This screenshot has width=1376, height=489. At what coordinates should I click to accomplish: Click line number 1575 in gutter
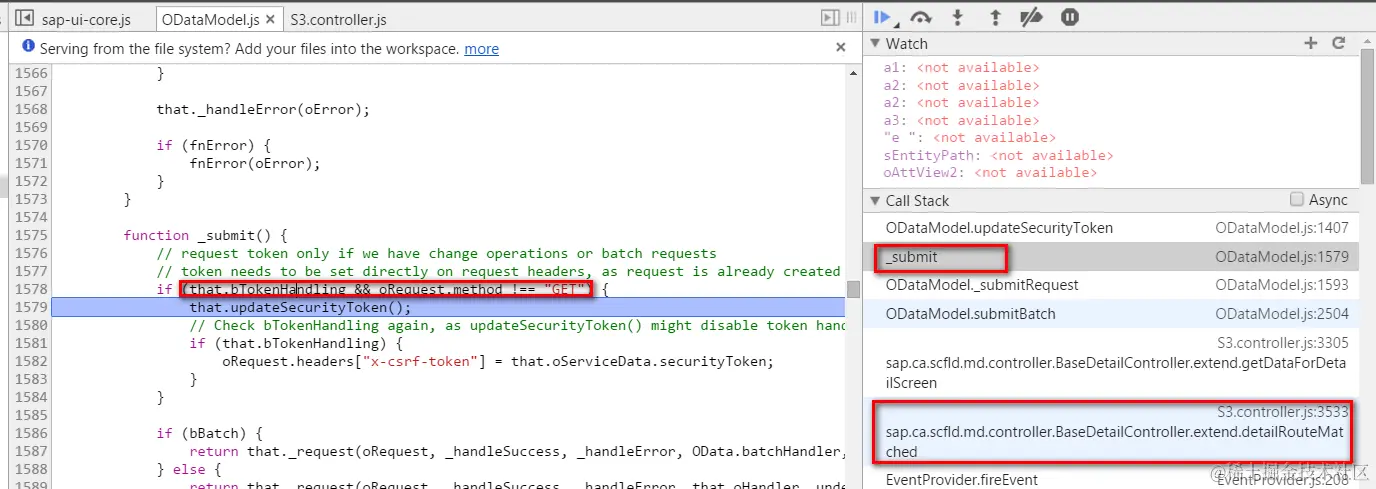coord(30,235)
